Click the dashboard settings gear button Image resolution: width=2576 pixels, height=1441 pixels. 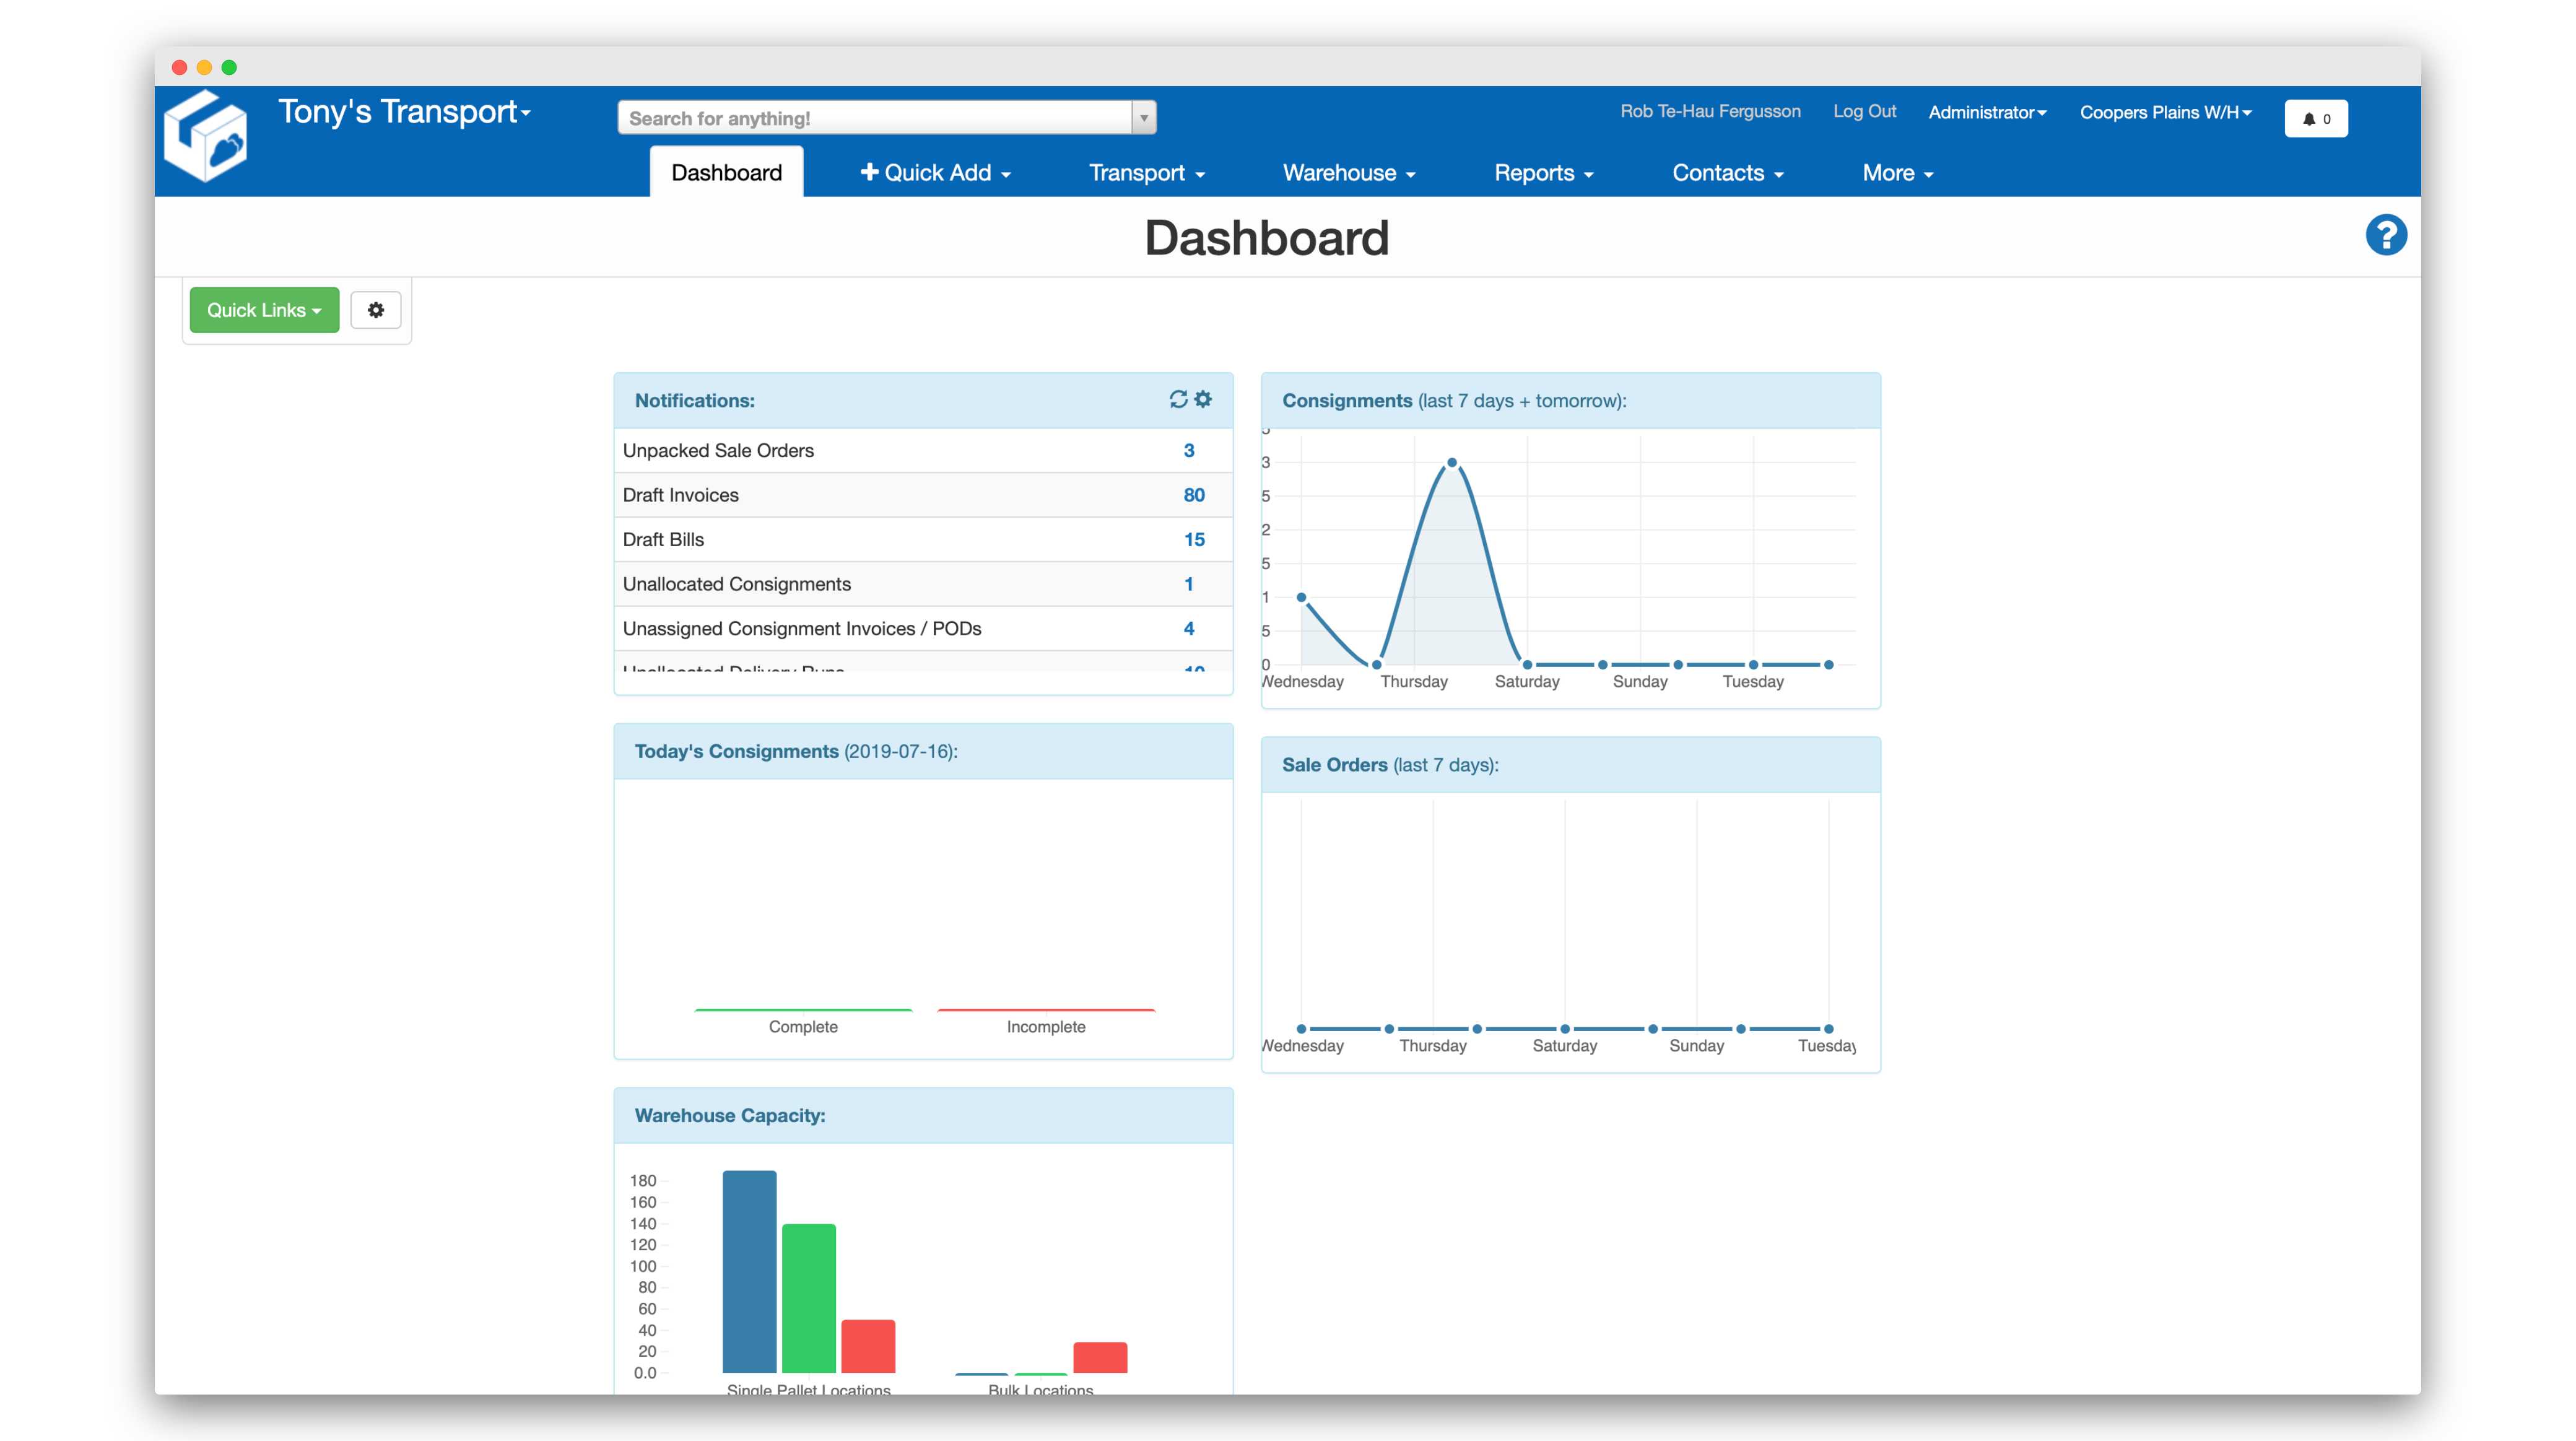[x=376, y=310]
